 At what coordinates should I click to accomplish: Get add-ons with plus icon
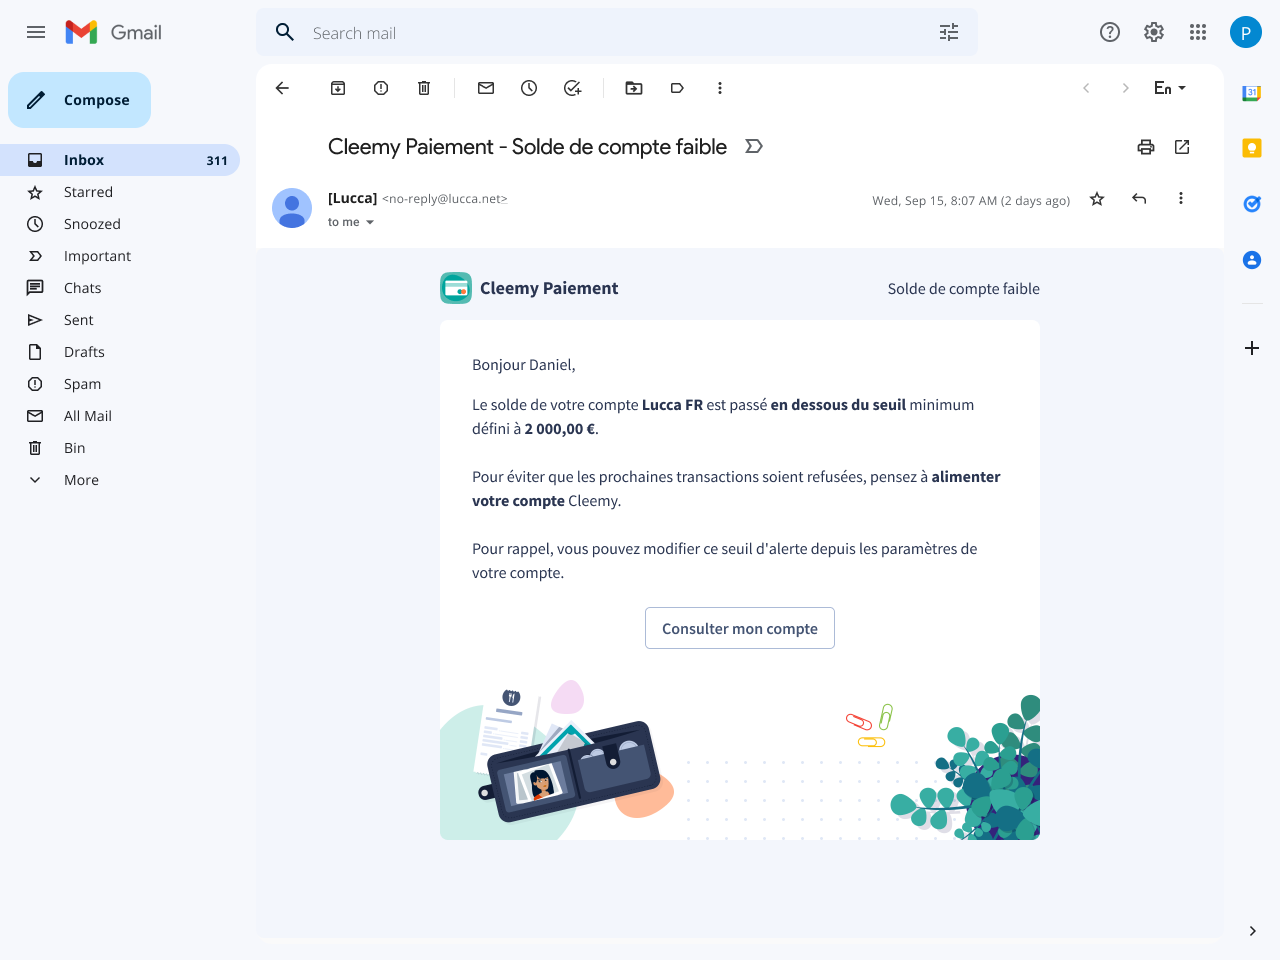point(1252,348)
